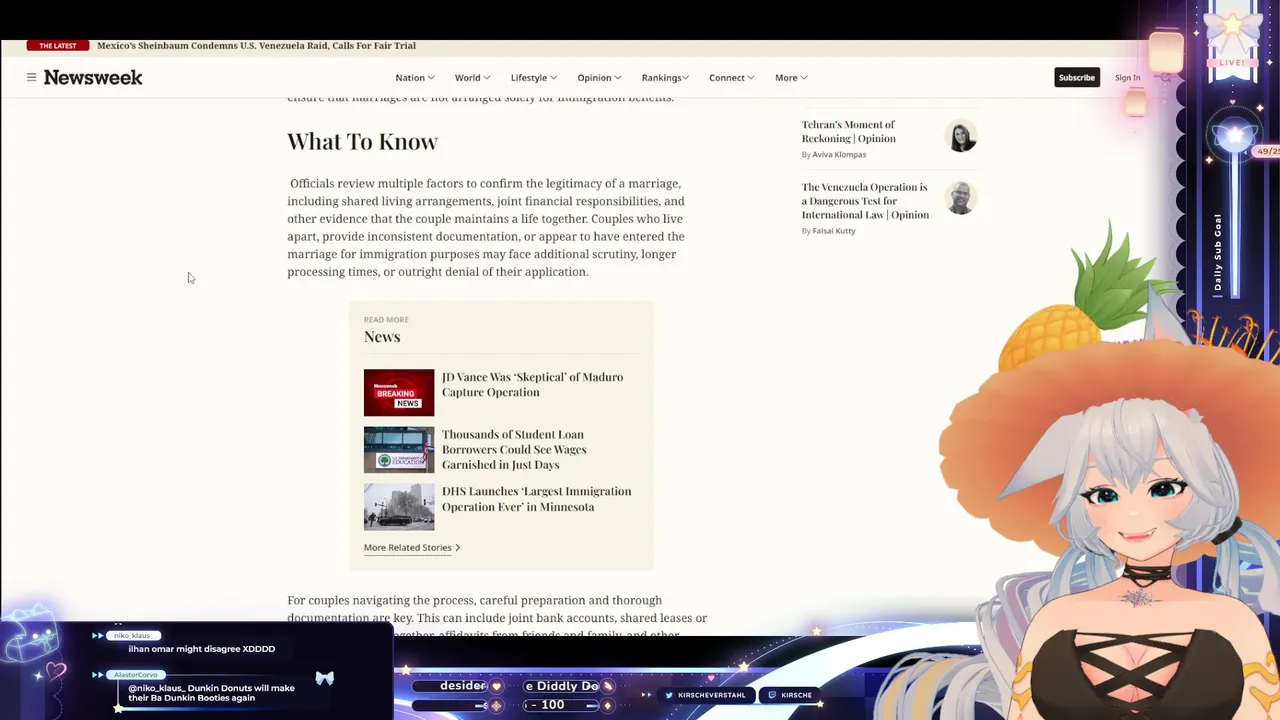Click the Twitter bird icon by KIRSCHEVERSTAHL
The height and width of the screenshot is (720, 1280).
669,695
